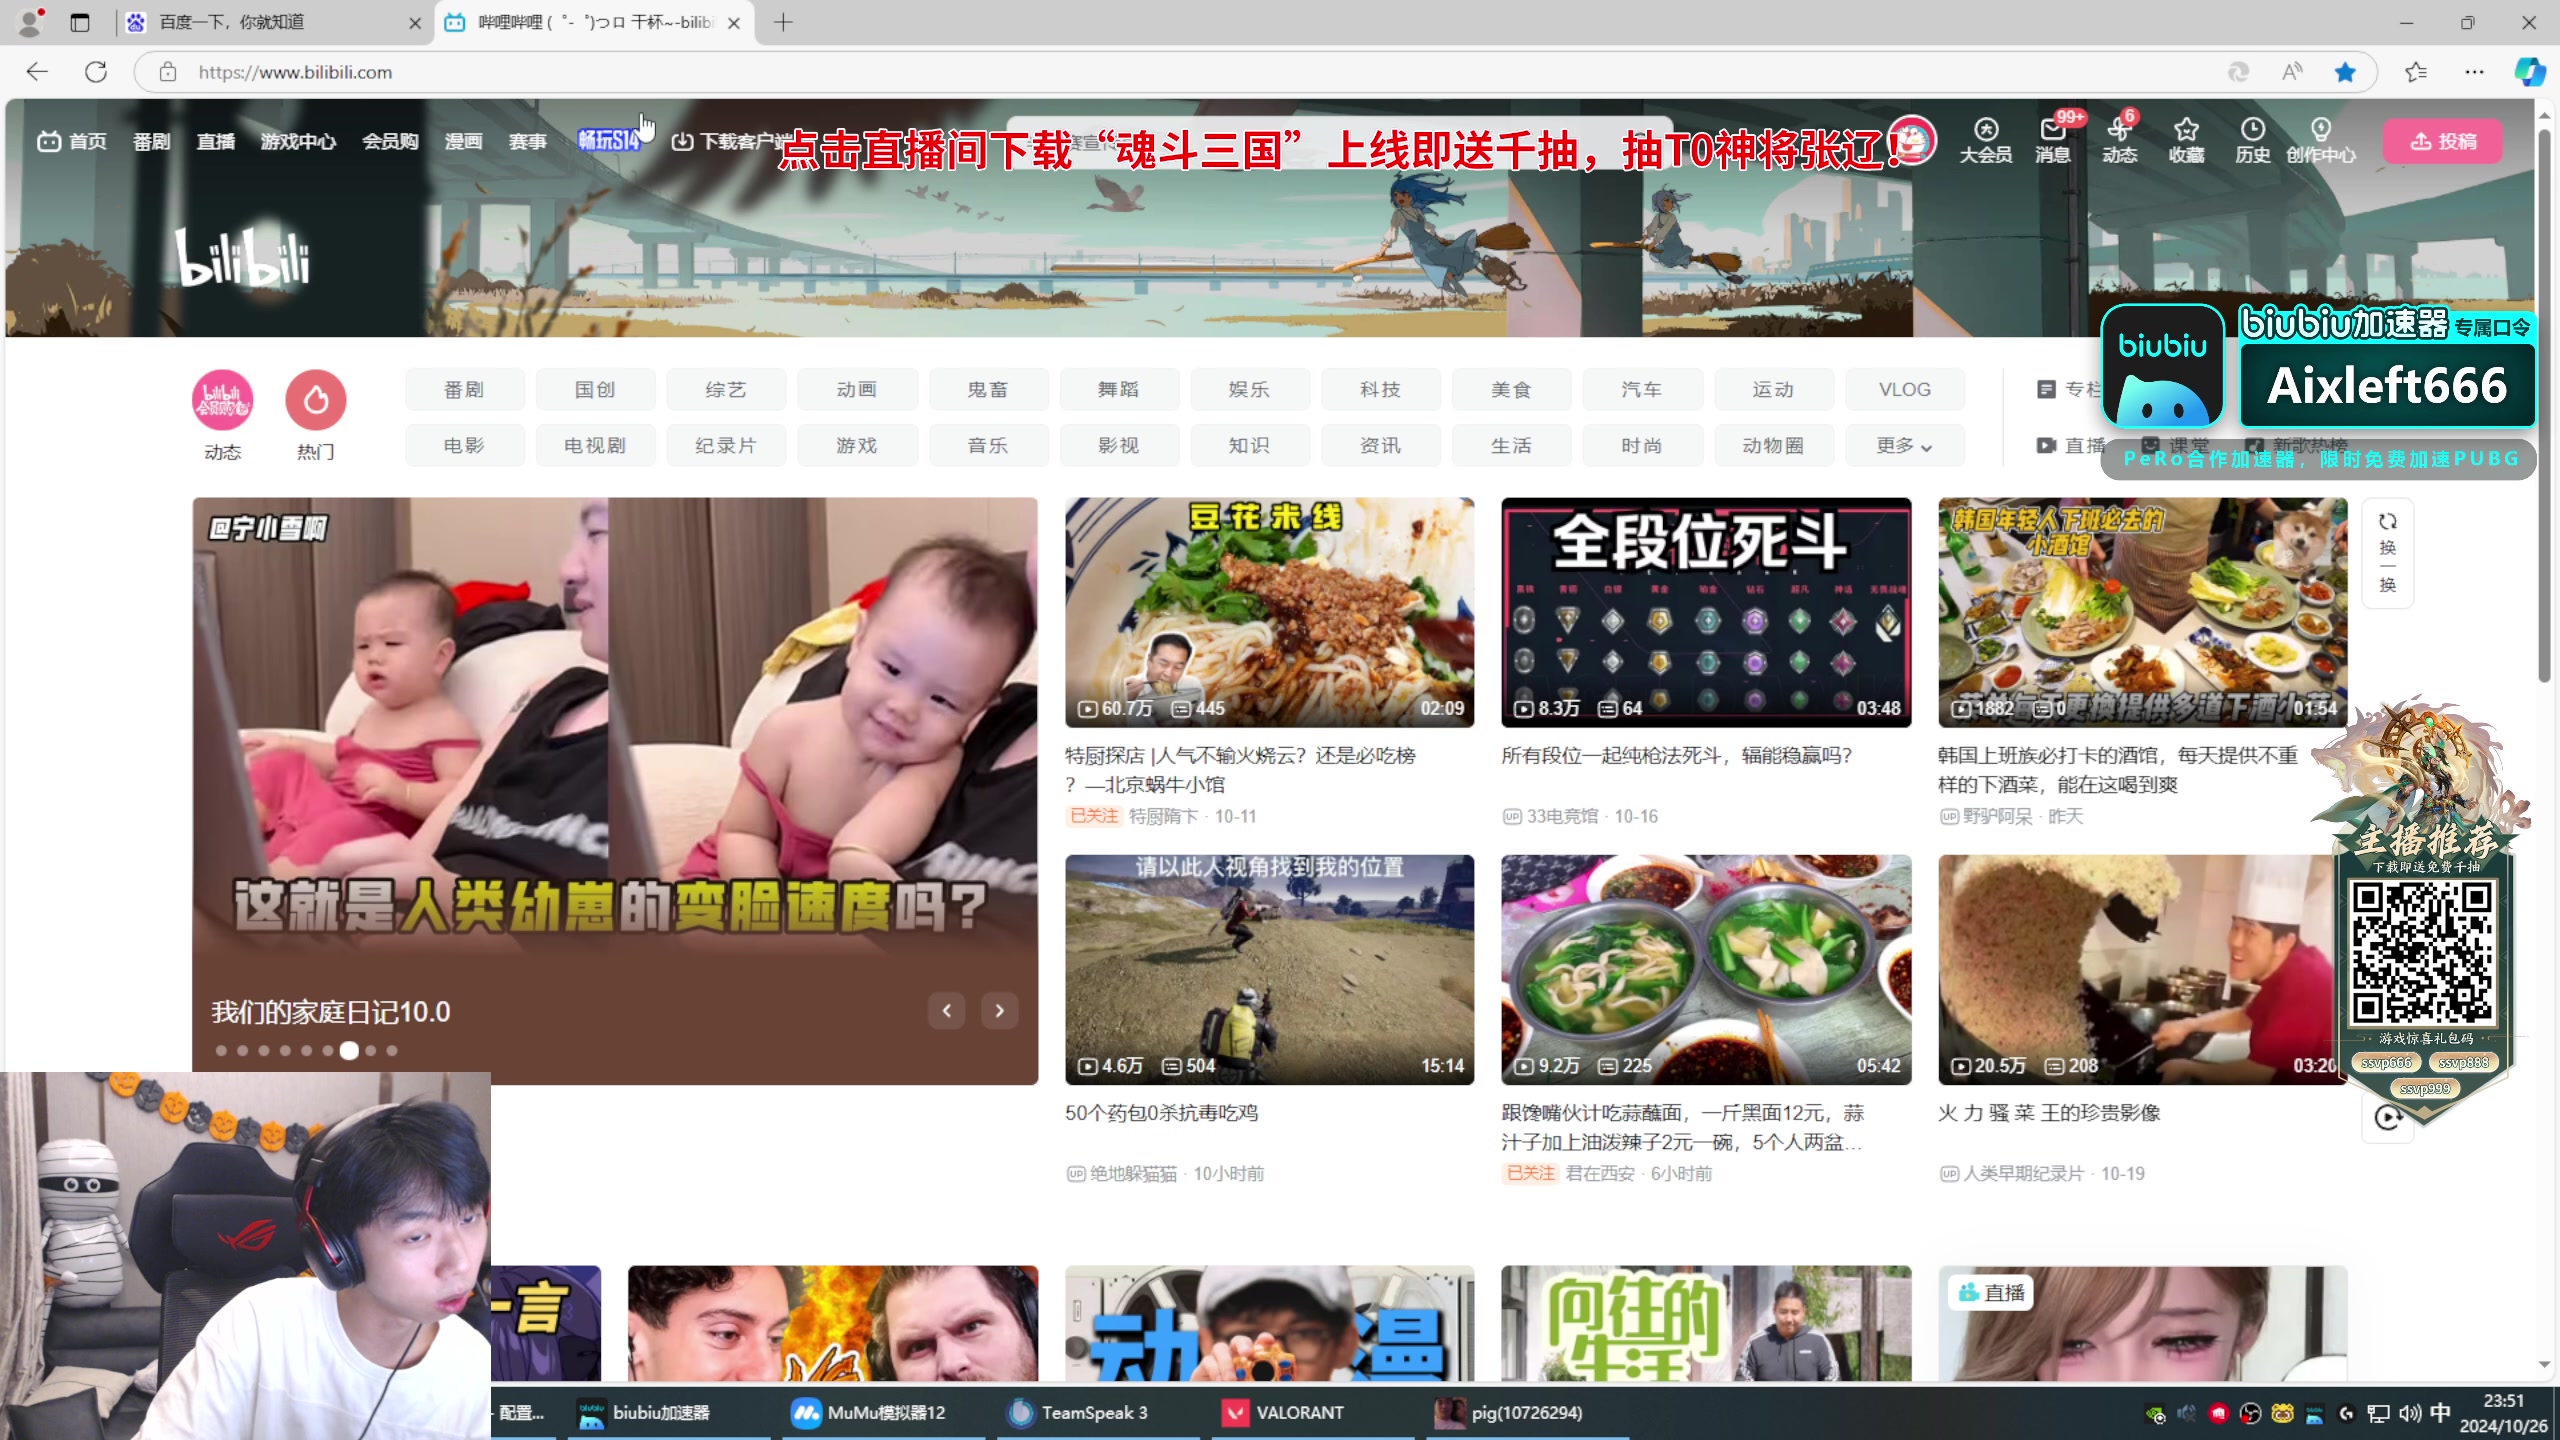Open browser settings and more menu
The width and height of the screenshot is (2560, 1440).
[x=2474, y=72]
